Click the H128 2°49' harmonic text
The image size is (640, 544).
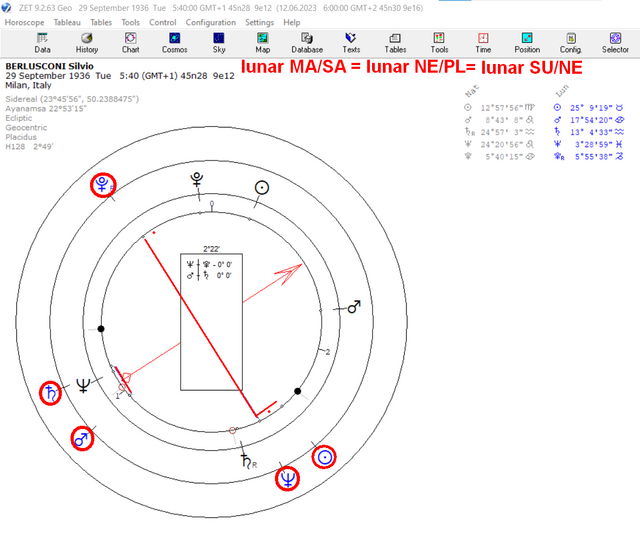click(29, 147)
